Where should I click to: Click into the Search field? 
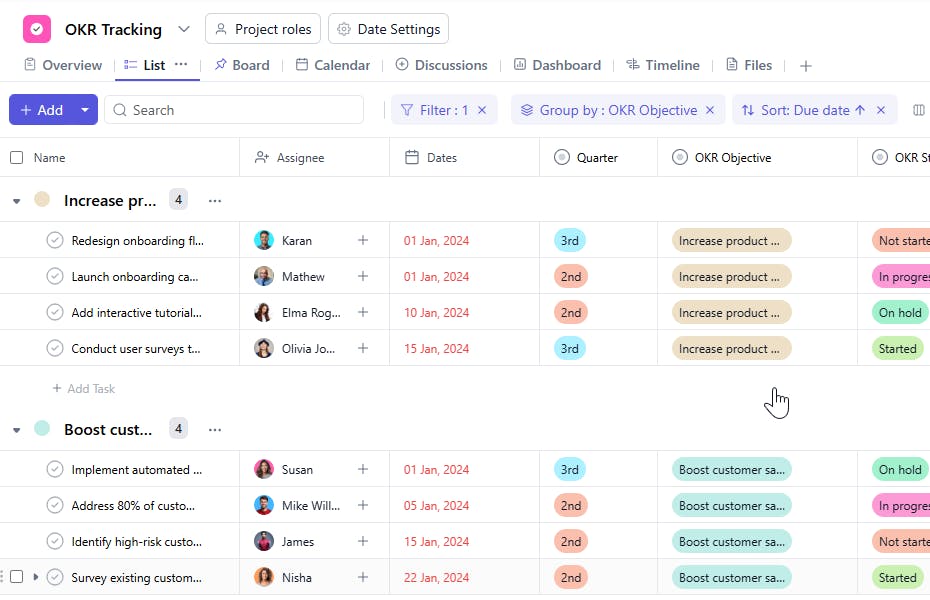[240, 110]
